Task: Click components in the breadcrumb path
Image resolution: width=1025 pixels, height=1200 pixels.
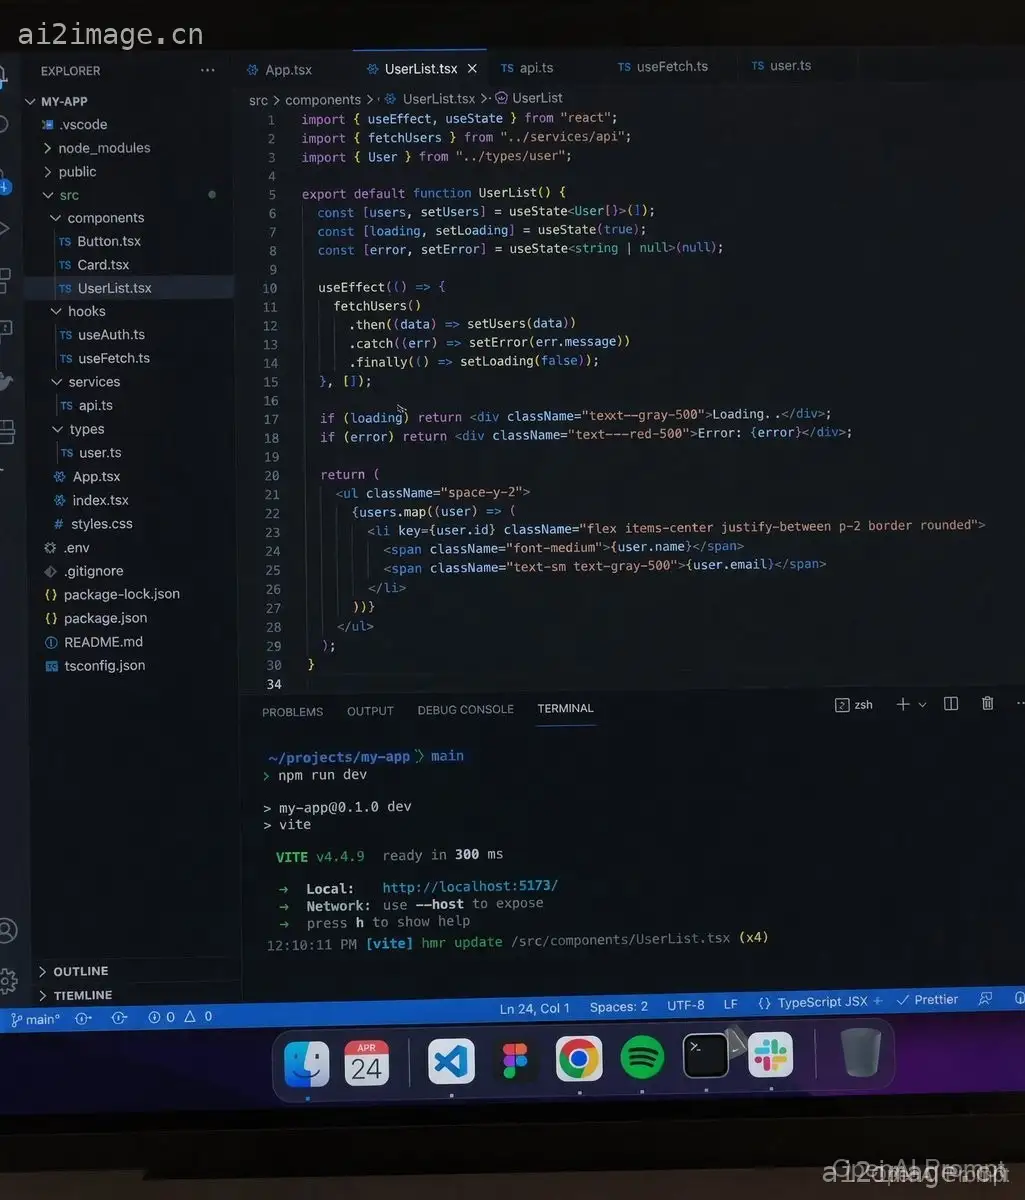Action: pos(323,100)
